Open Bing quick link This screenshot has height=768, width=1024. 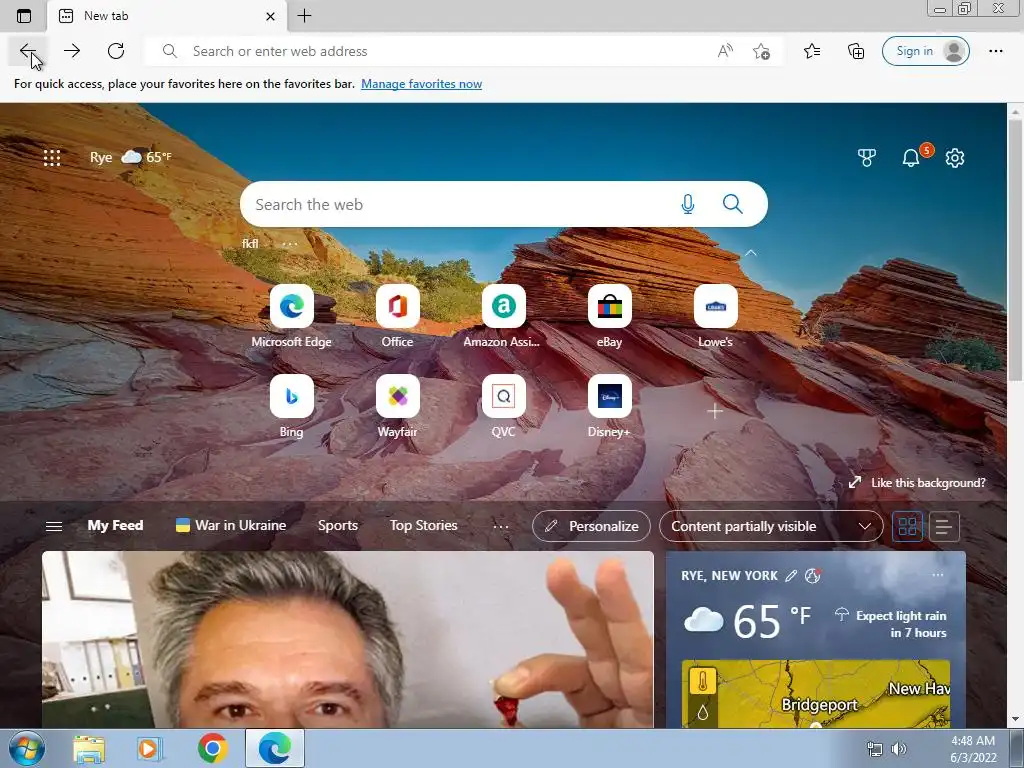tap(291, 407)
